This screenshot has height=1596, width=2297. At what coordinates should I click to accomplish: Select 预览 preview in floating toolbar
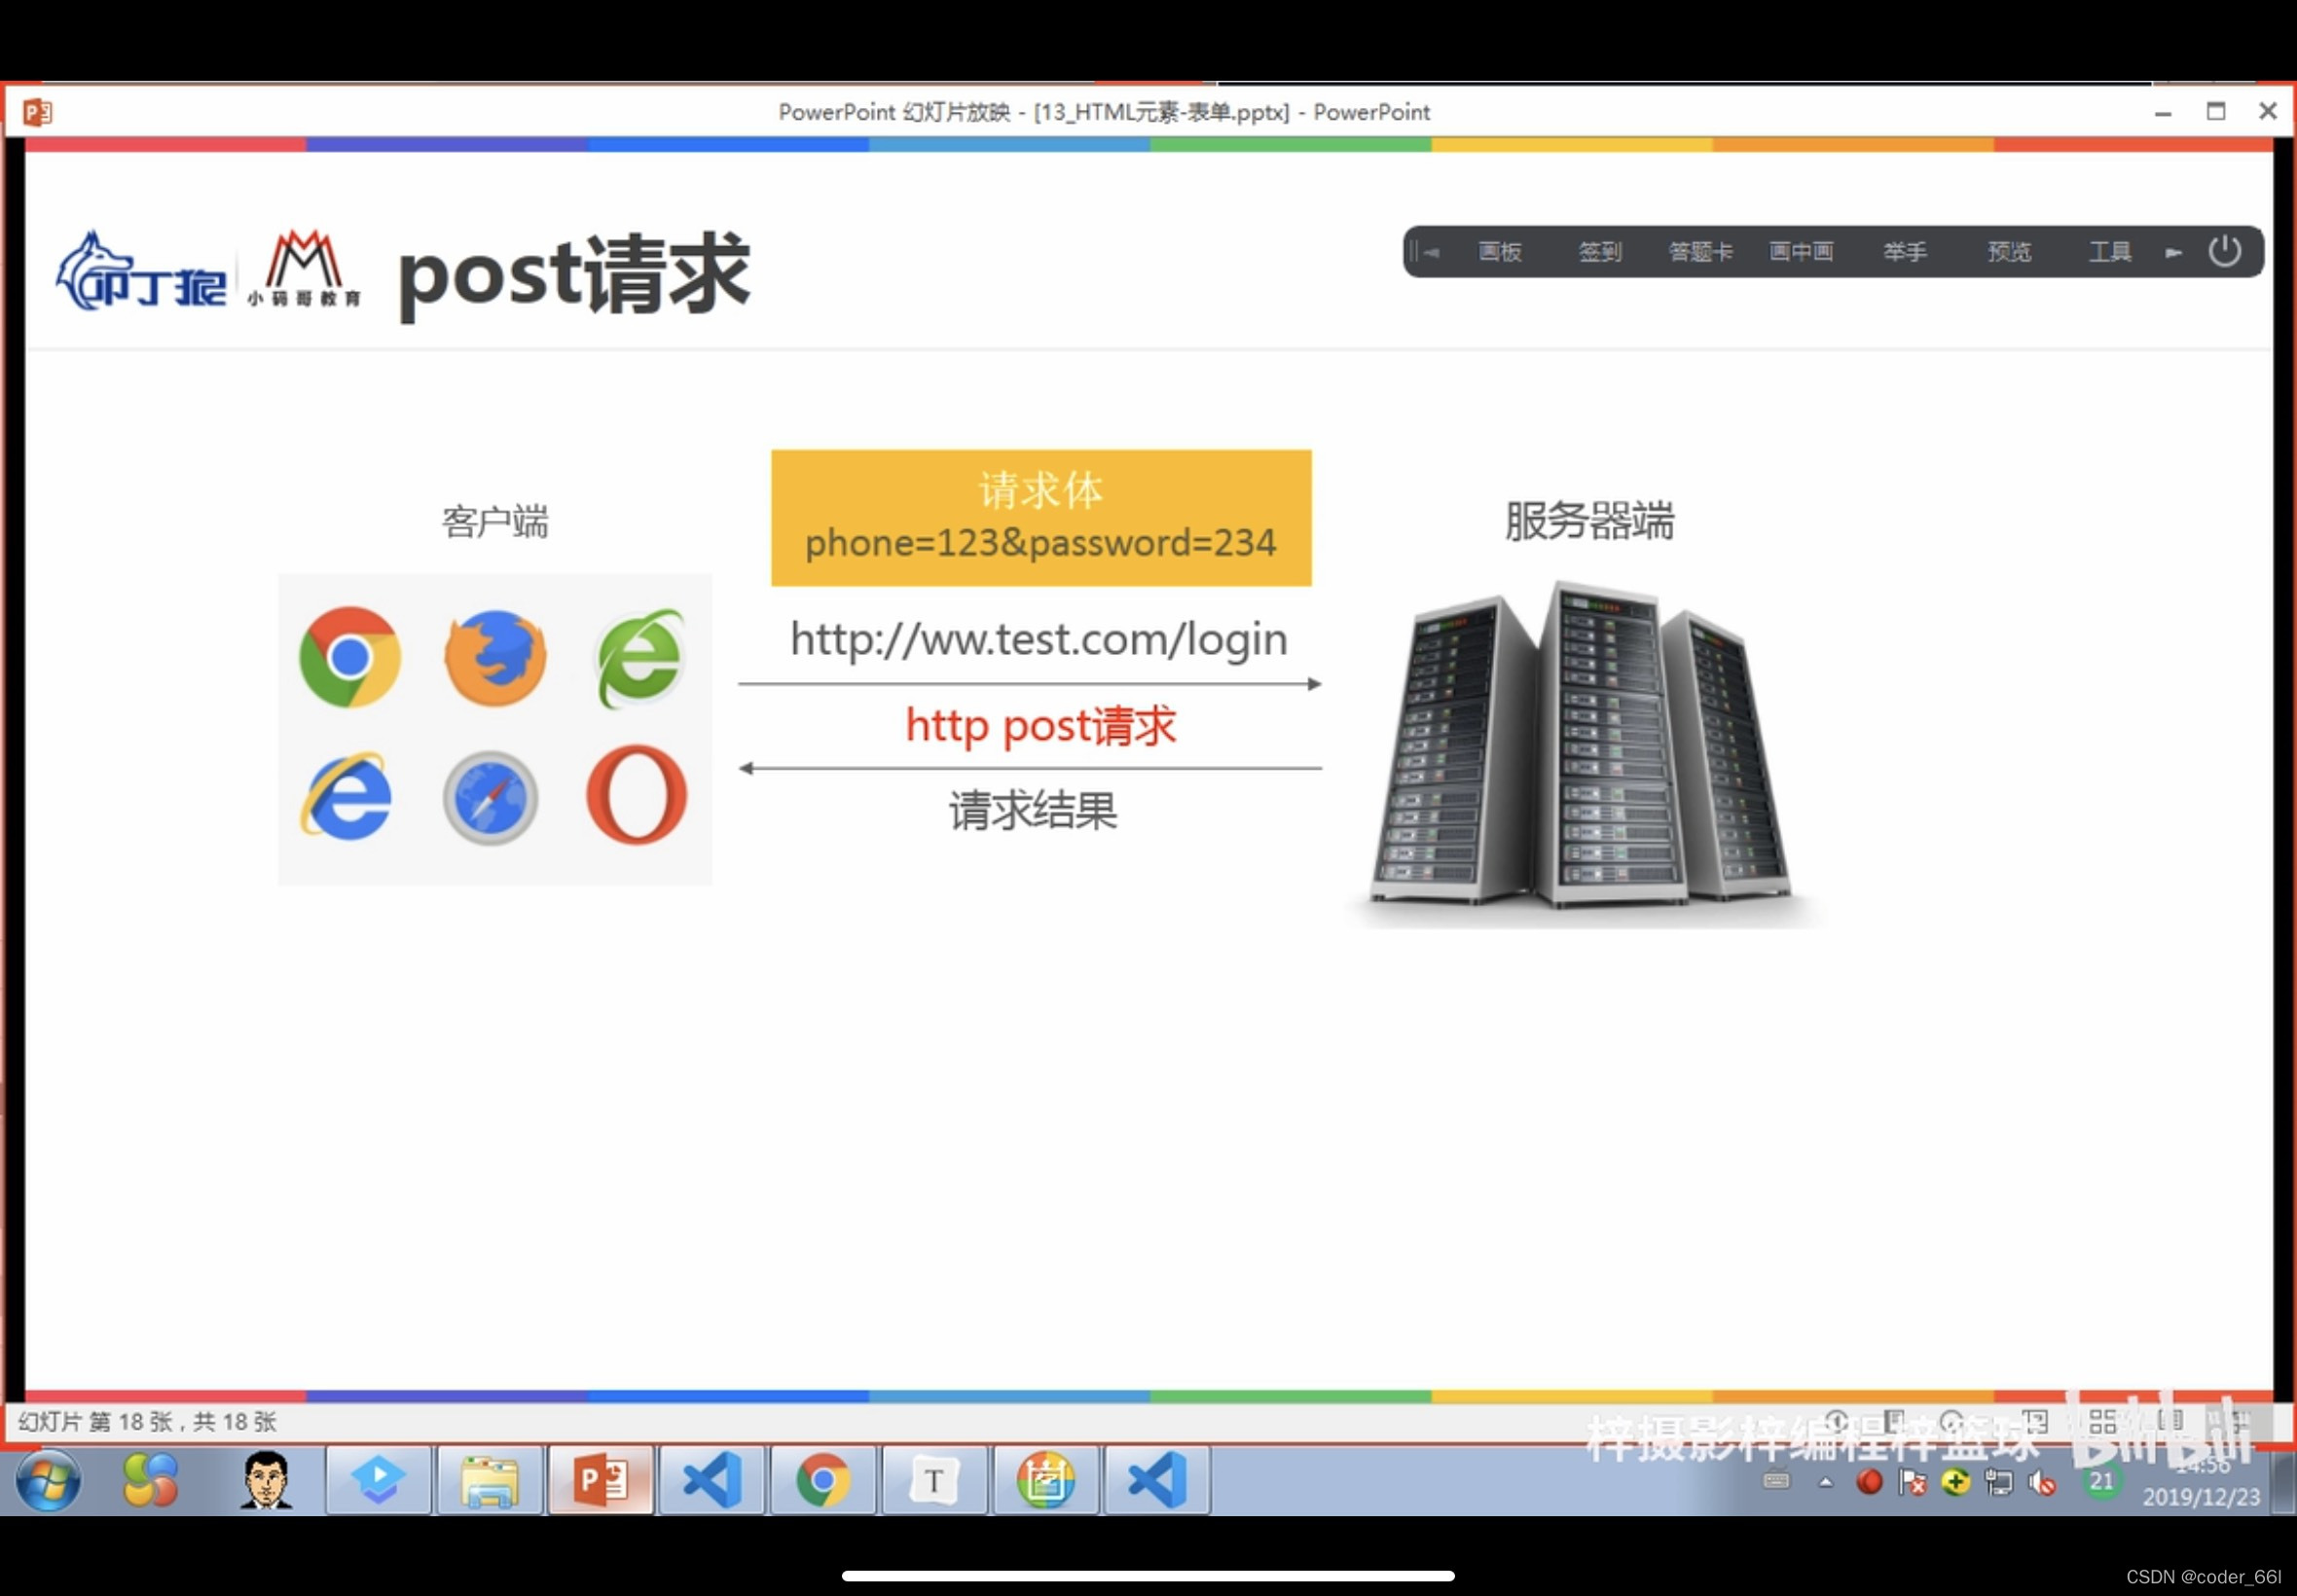(x=2009, y=252)
